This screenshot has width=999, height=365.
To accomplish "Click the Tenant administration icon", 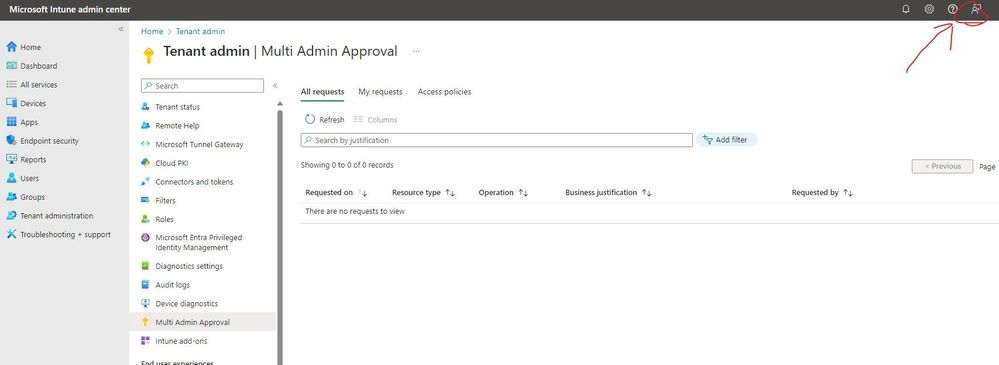I will [x=11, y=215].
